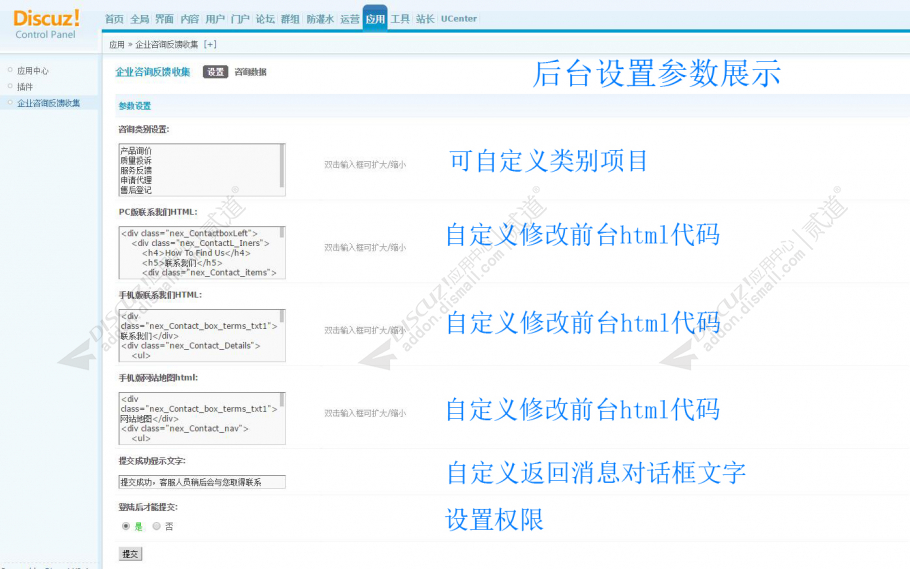Open the 内容 top menu
Image resolution: width=910 pixels, height=569 pixels.
tap(189, 19)
